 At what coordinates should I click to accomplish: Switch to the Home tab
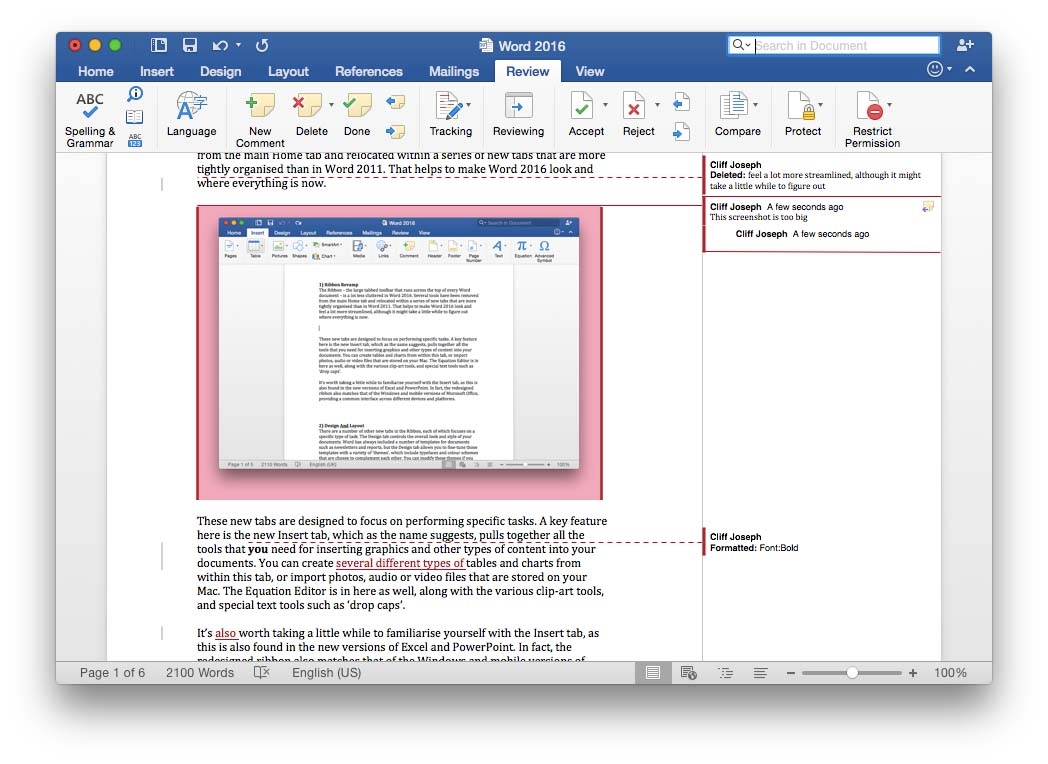pos(96,72)
